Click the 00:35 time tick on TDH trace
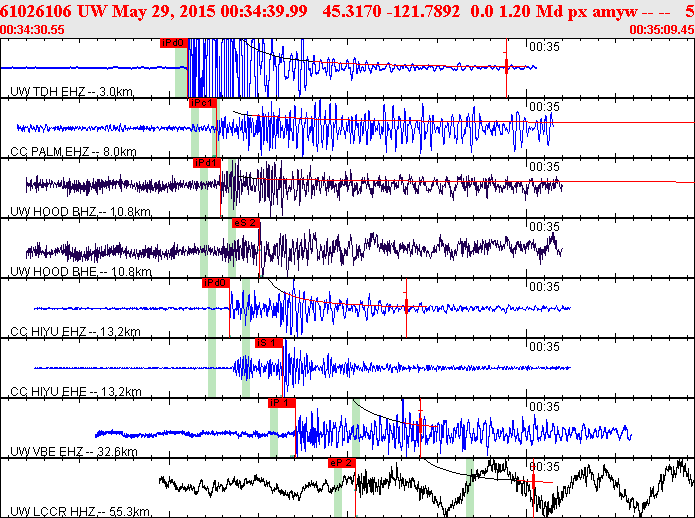Screen dimensions: 695x518 pyautogui.click(x=544, y=47)
